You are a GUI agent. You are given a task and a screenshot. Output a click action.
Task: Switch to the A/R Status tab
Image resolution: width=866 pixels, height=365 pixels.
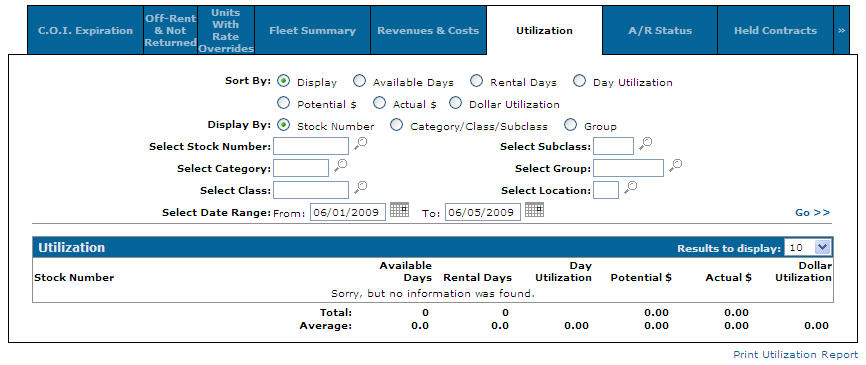660,30
